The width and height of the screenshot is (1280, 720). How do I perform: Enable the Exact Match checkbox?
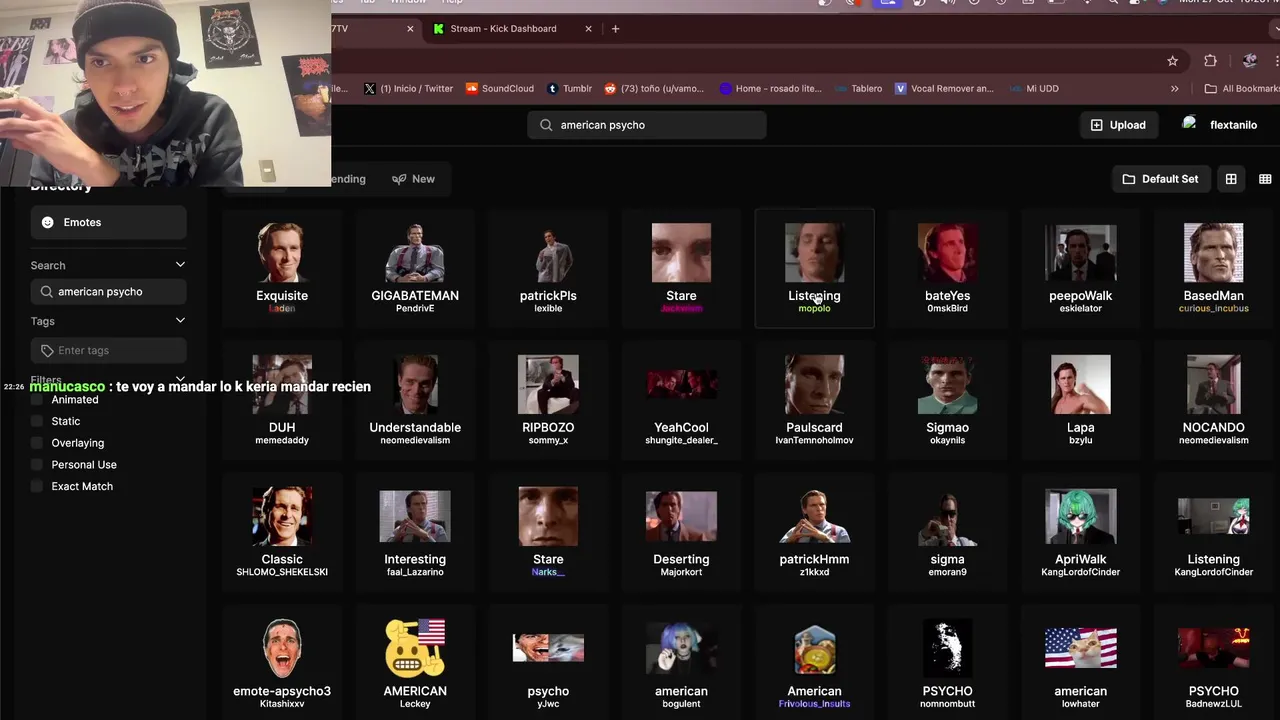tap(38, 486)
